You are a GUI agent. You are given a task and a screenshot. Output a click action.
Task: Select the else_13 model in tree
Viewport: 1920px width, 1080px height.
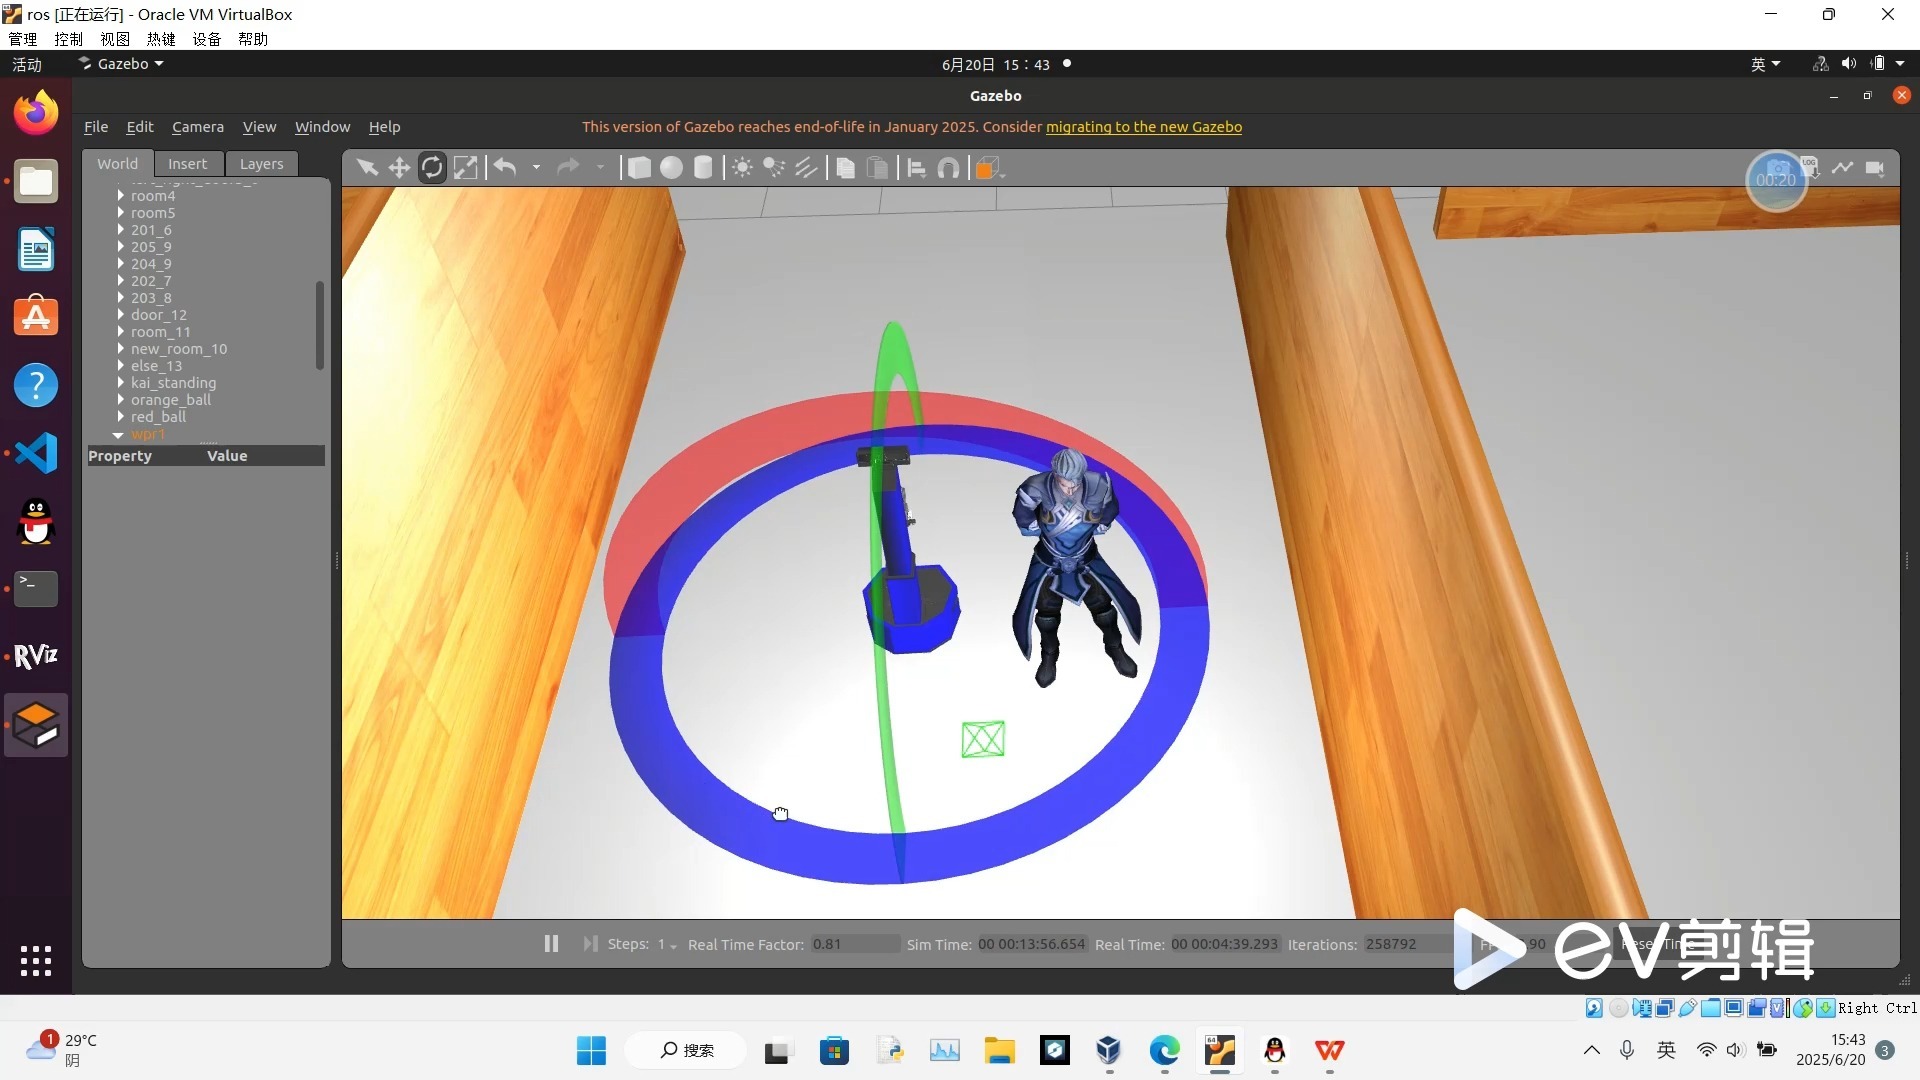pos(156,366)
